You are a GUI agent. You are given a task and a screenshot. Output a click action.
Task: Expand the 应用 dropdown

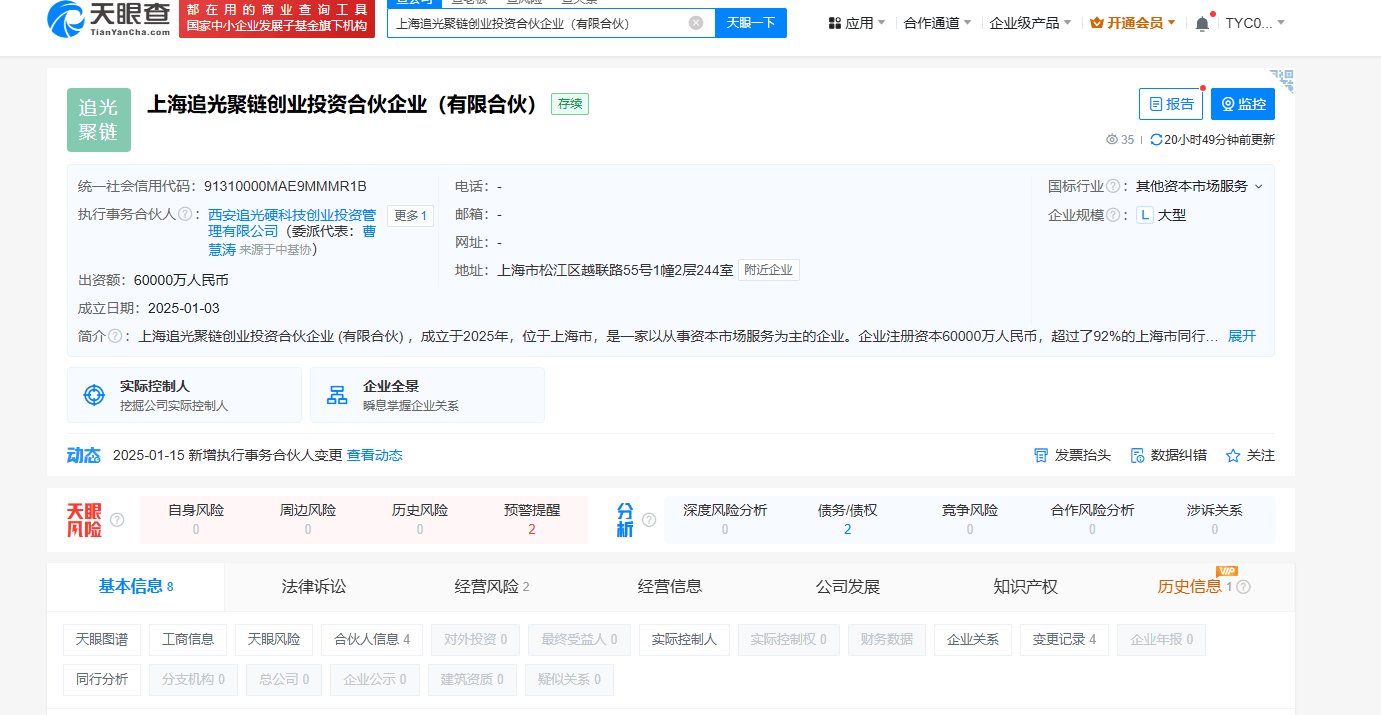coord(884,23)
